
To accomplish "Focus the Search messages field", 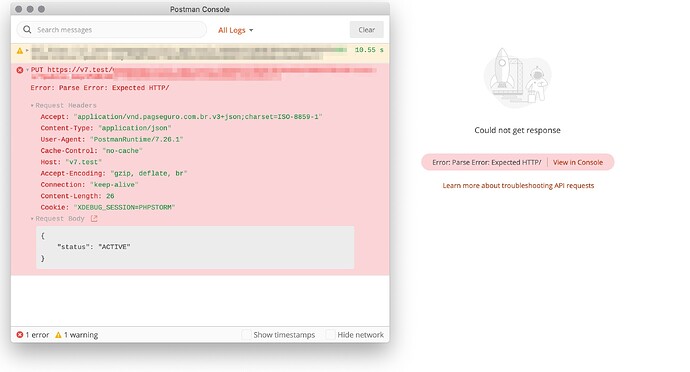I will coord(112,29).
